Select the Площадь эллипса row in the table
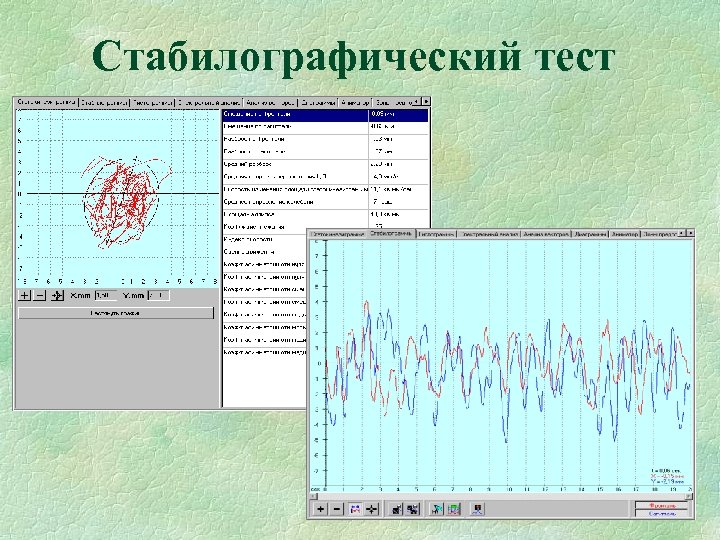The width and height of the screenshot is (720, 540). click(325, 214)
